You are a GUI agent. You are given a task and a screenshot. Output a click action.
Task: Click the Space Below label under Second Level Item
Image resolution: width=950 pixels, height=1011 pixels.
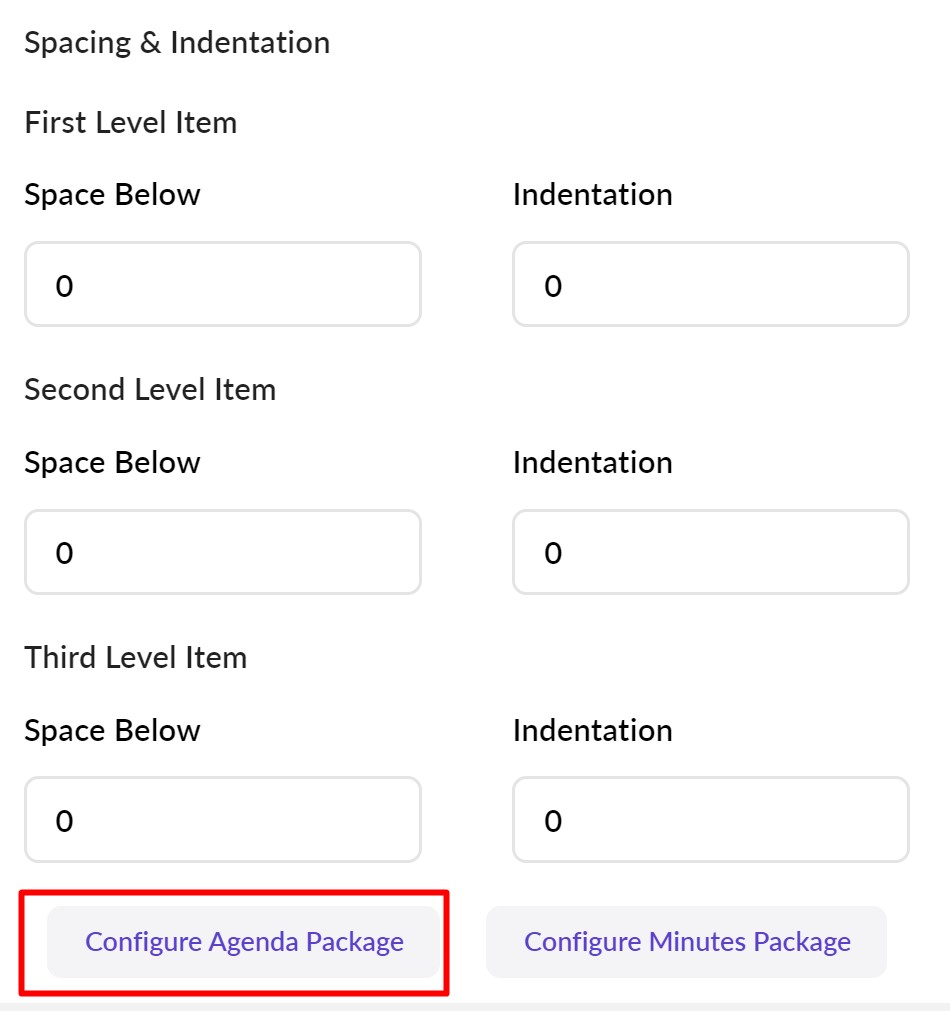coord(113,462)
